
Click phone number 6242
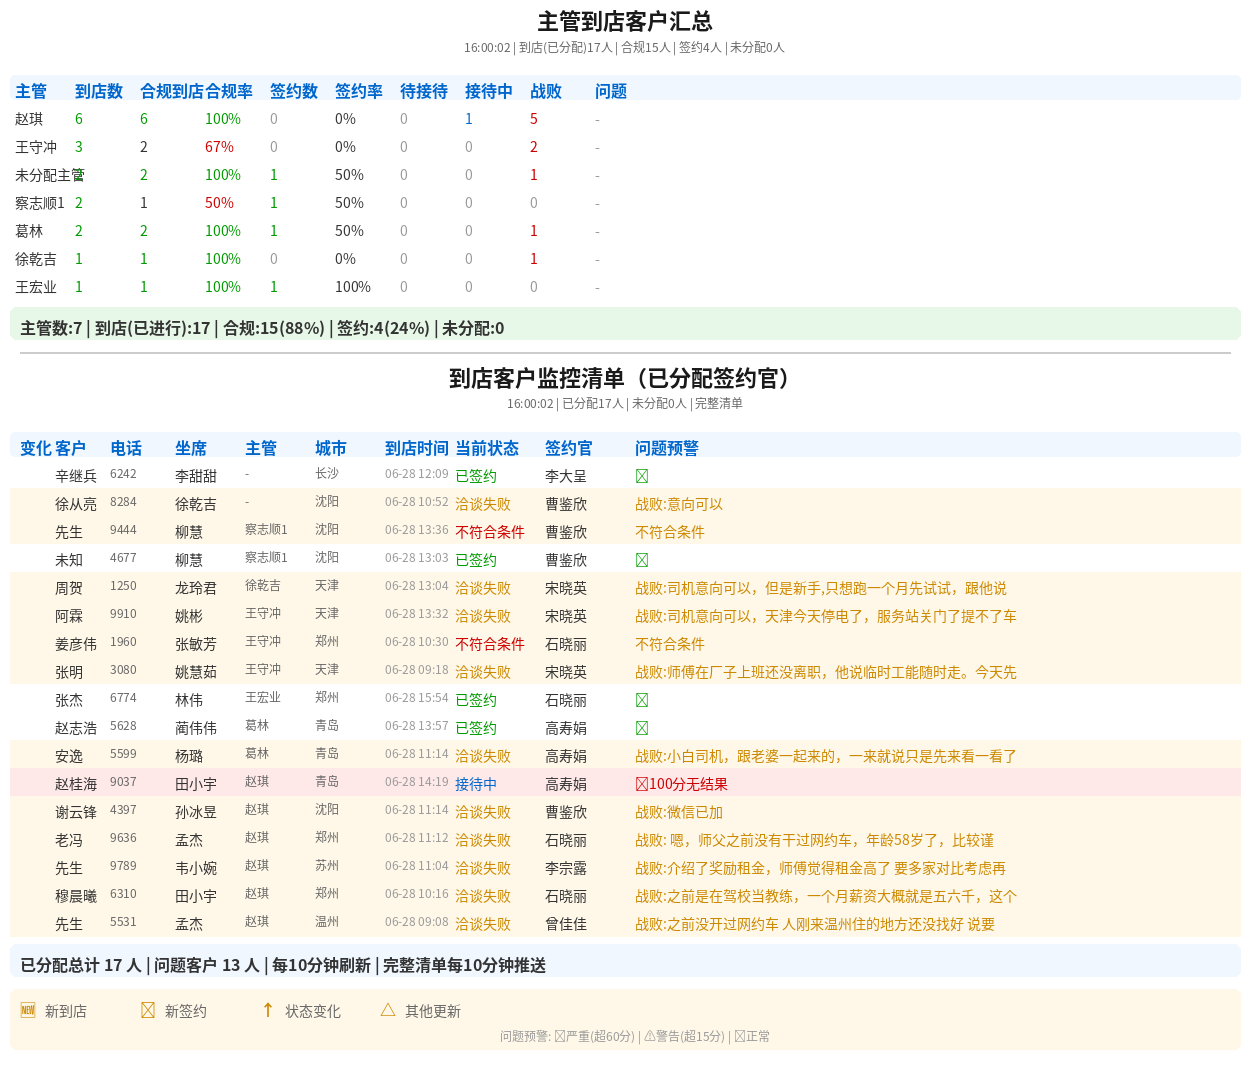123,474
